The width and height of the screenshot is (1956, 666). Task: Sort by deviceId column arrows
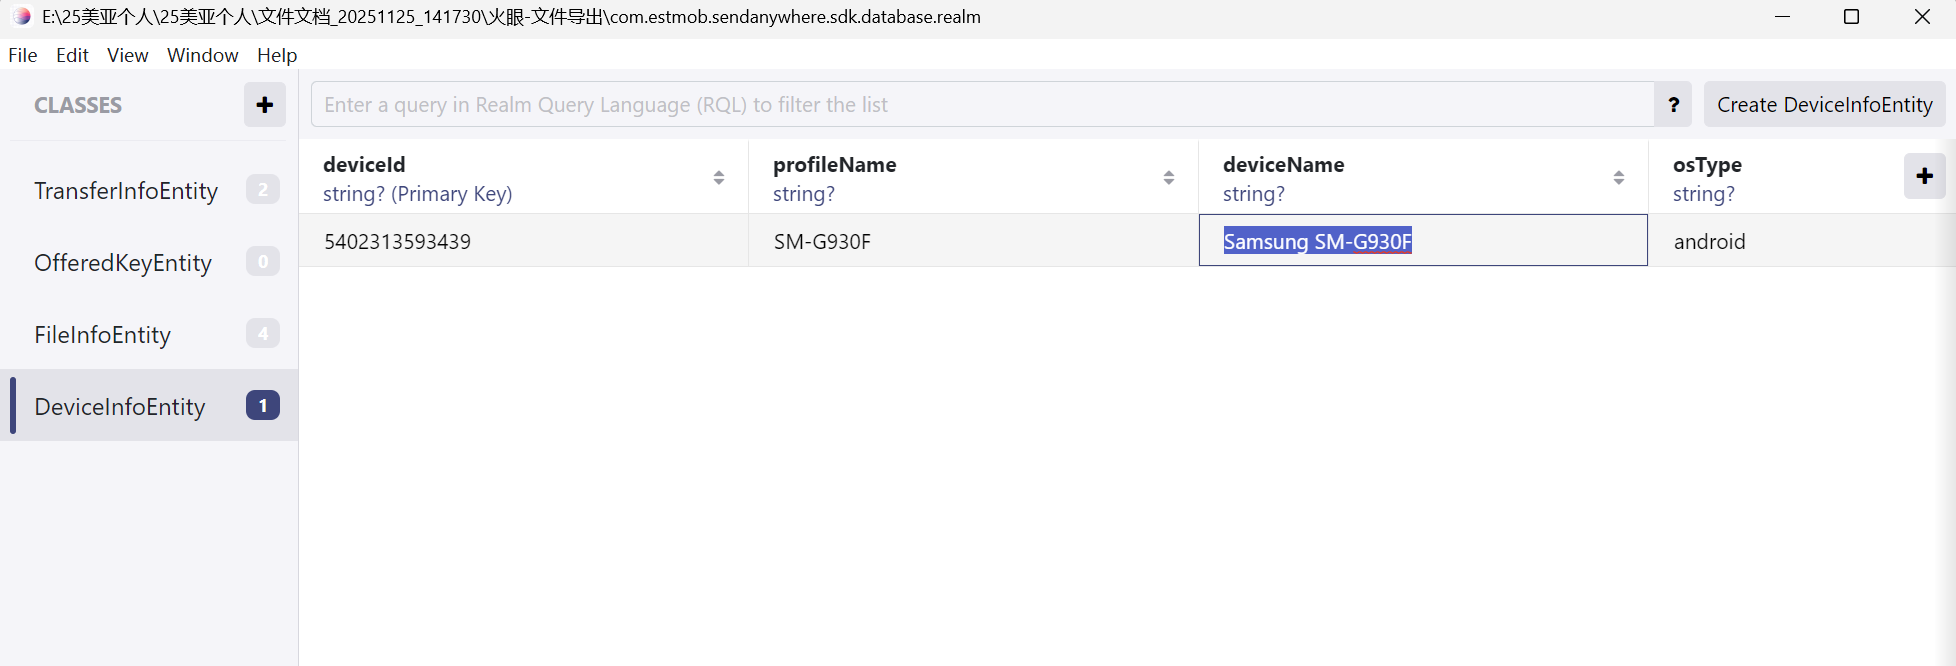(x=719, y=177)
